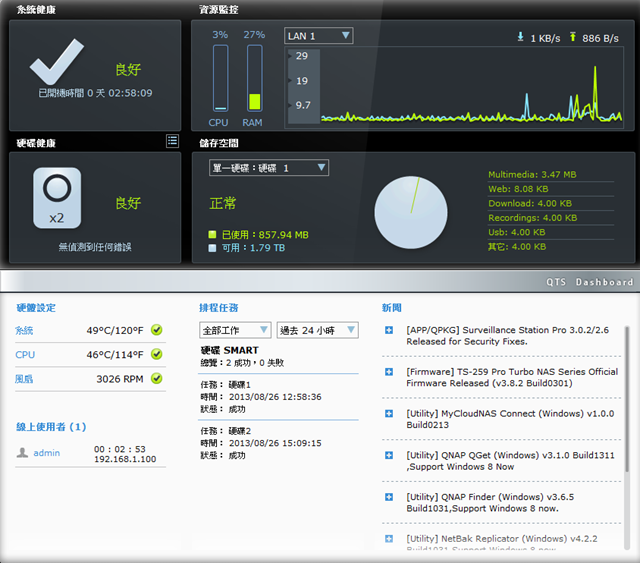This screenshot has height=563, width=640.
Task: Click the 硬體設定 section heading
Action: 36,308
